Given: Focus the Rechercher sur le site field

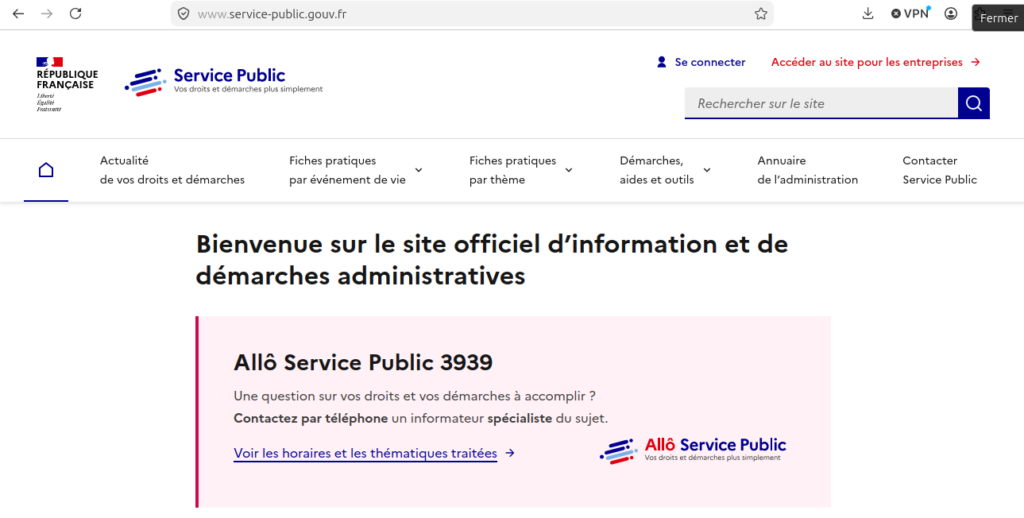Looking at the screenshot, I should [x=821, y=103].
